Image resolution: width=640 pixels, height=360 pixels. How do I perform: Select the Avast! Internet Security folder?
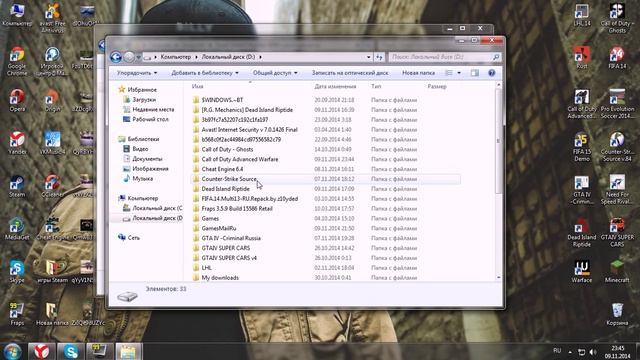(x=249, y=130)
